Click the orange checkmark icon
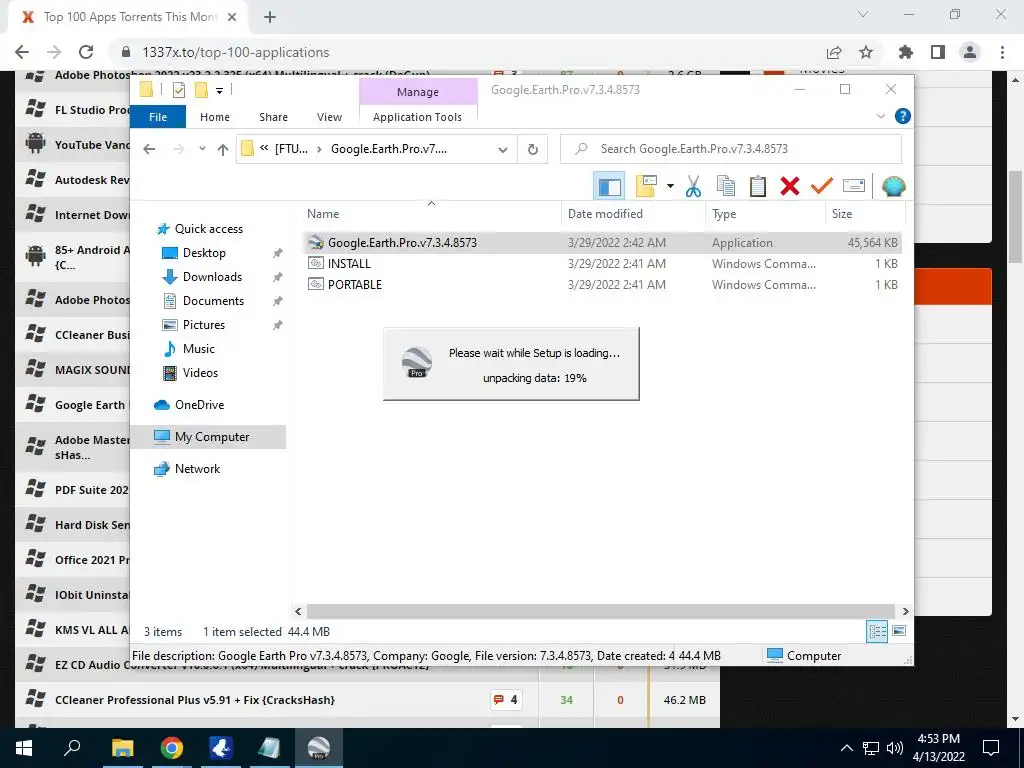Image resolution: width=1024 pixels, height=768 pixels. point(822,186)
